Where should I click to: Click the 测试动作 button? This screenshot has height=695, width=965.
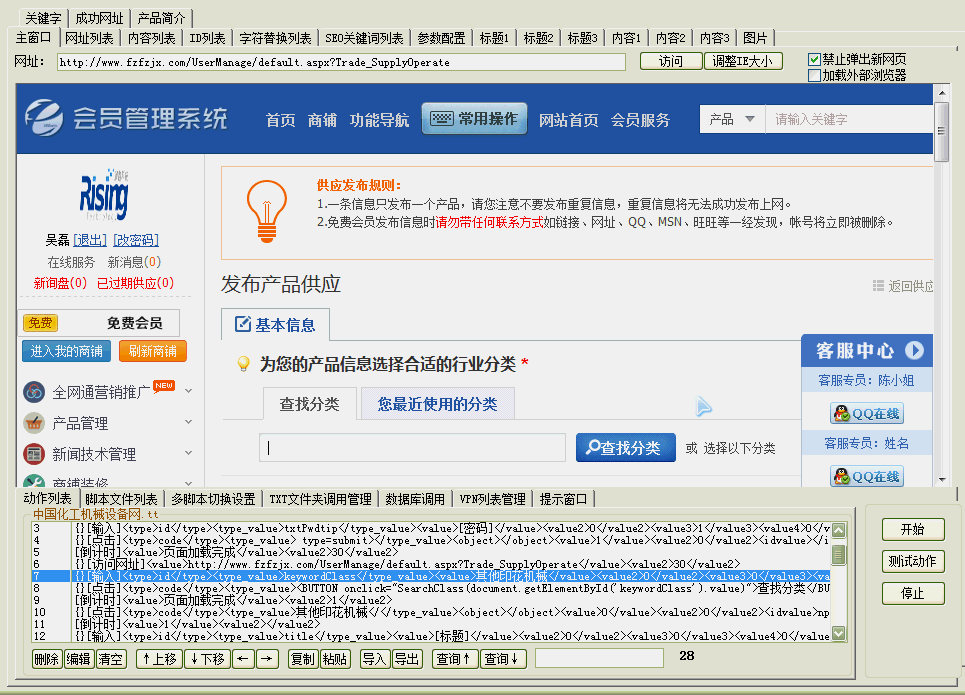pos(913,561)
